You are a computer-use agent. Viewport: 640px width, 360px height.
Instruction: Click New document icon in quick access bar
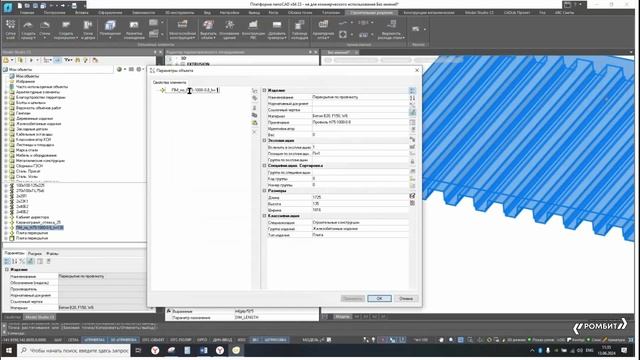[x=20, y=6]
